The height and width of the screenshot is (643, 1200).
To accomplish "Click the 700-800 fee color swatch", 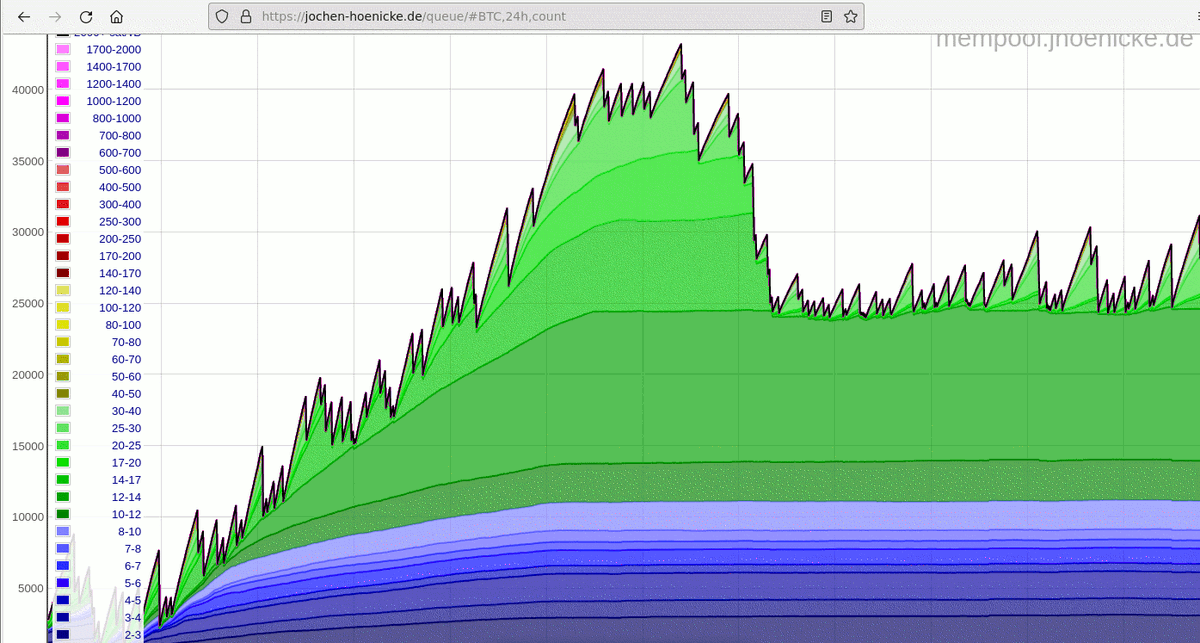I will click(x=63, y=135).
